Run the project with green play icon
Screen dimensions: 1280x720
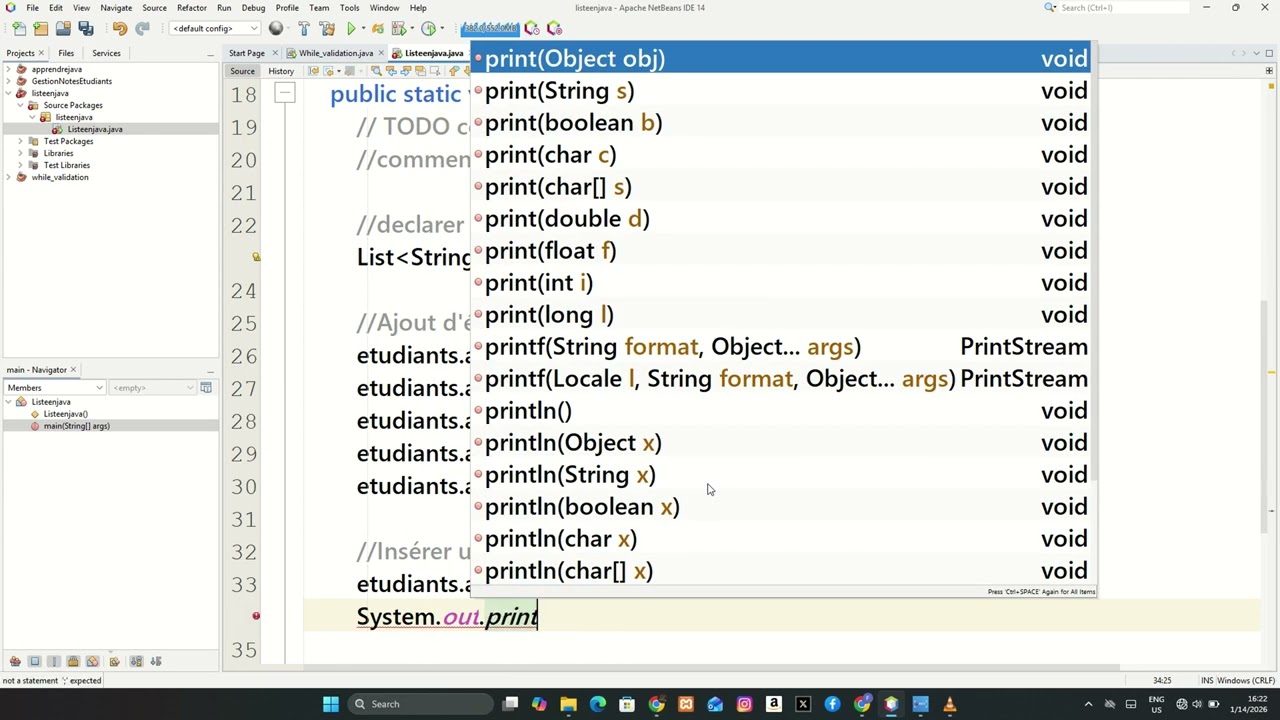click(x=351, y=28)
